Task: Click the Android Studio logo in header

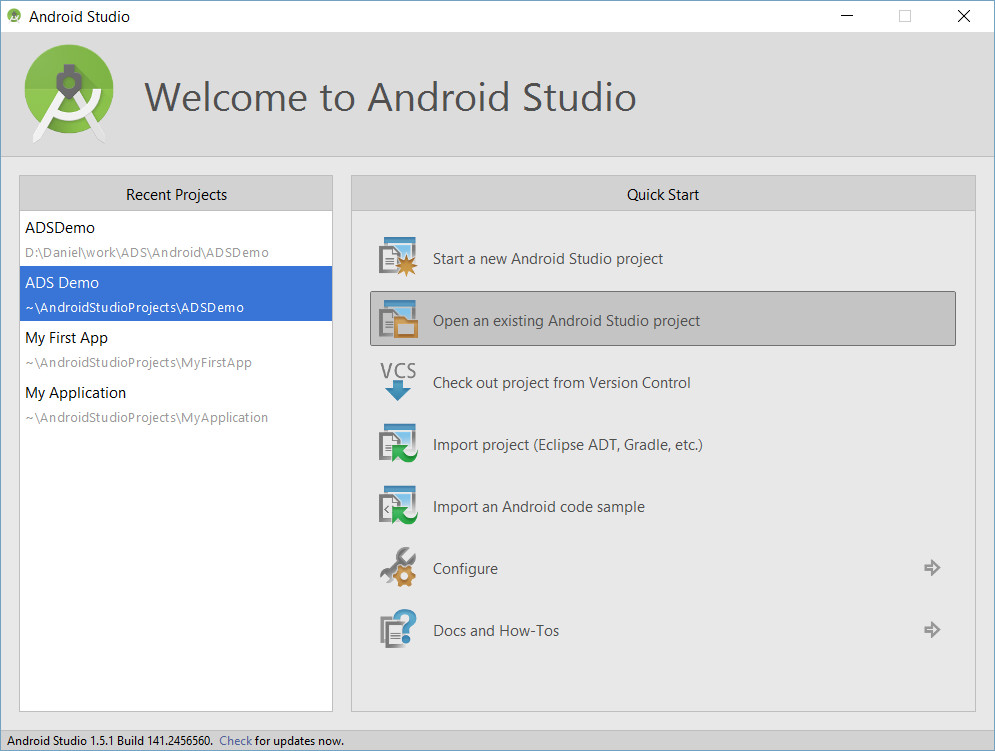Action: [x=69, y=93]
